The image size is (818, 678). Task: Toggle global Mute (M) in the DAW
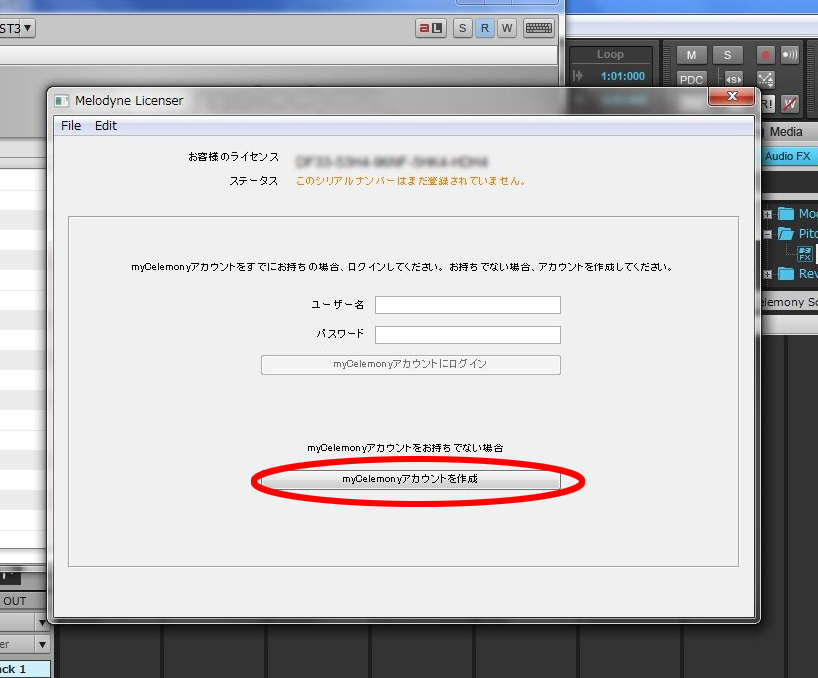691,55
